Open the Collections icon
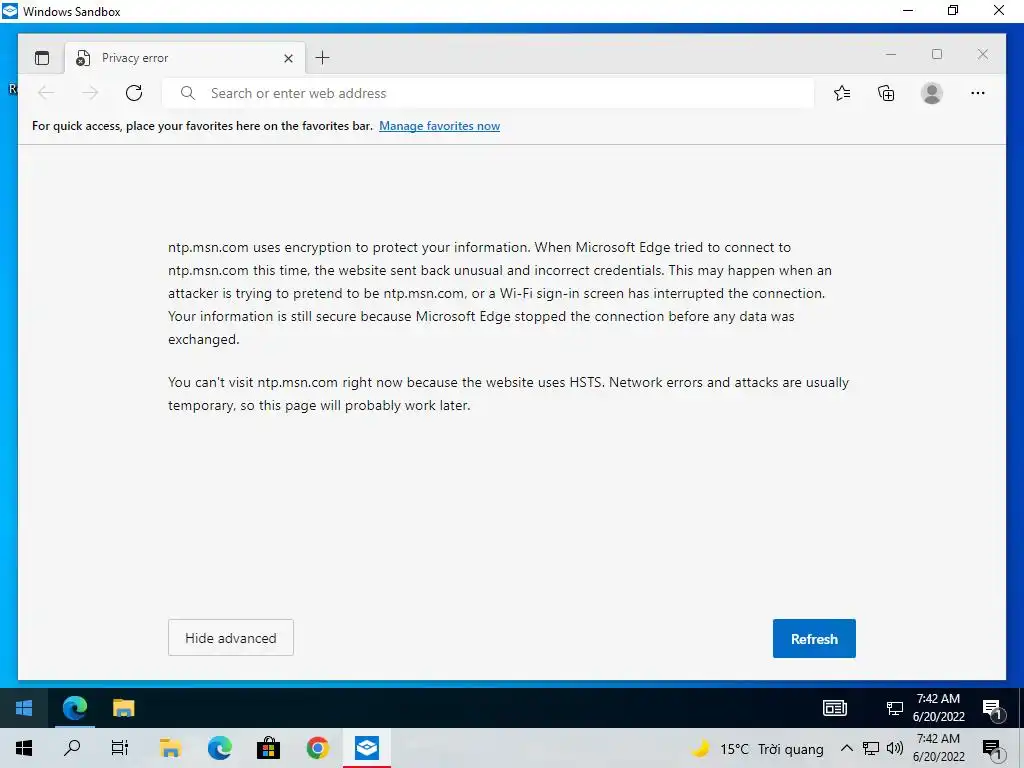 886,93
